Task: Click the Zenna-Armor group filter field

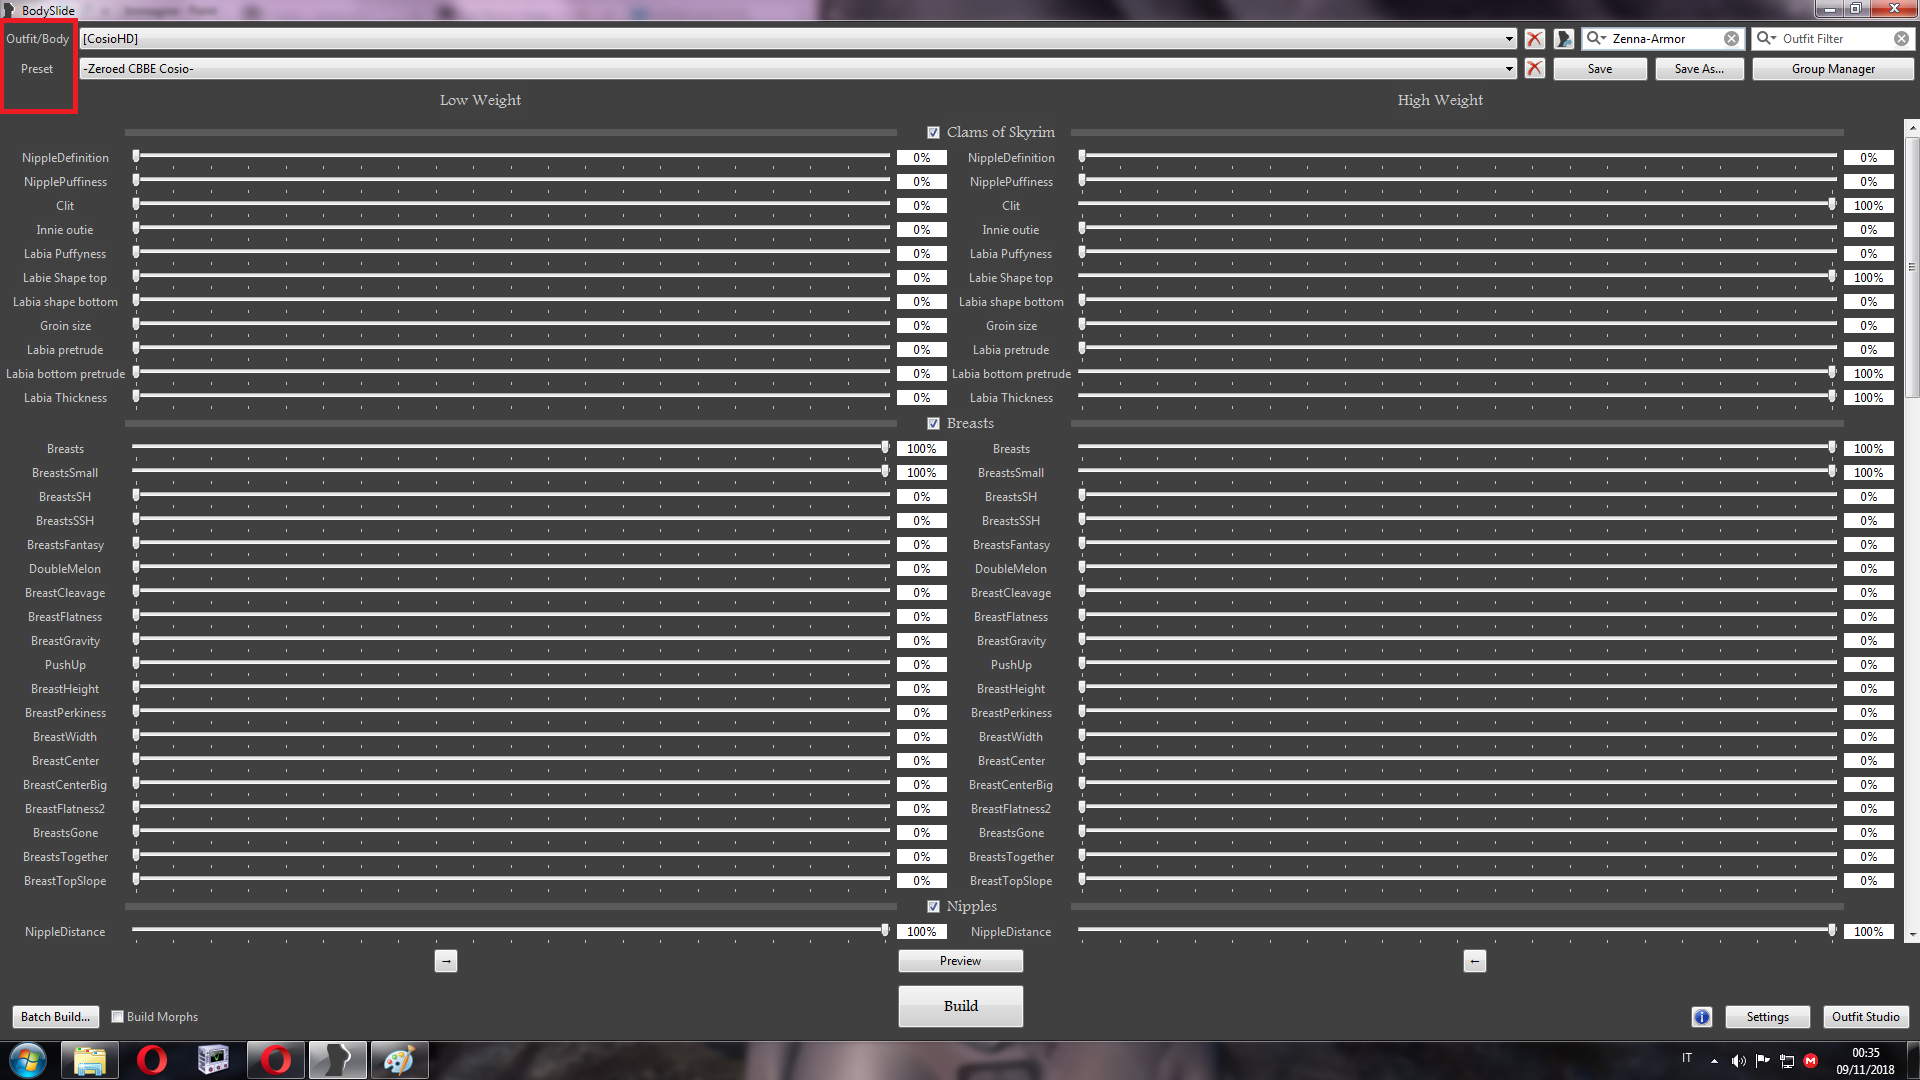Action: click(x=1664, y=39)
